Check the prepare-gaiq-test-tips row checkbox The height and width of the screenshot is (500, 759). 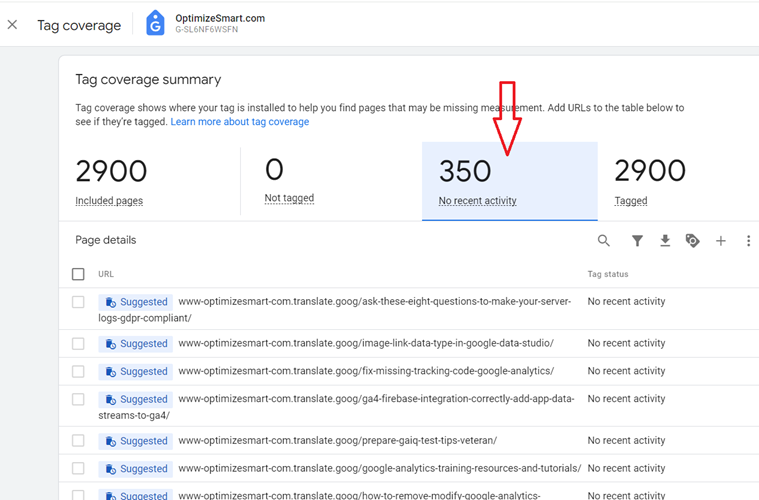click(x=78, y=440)
